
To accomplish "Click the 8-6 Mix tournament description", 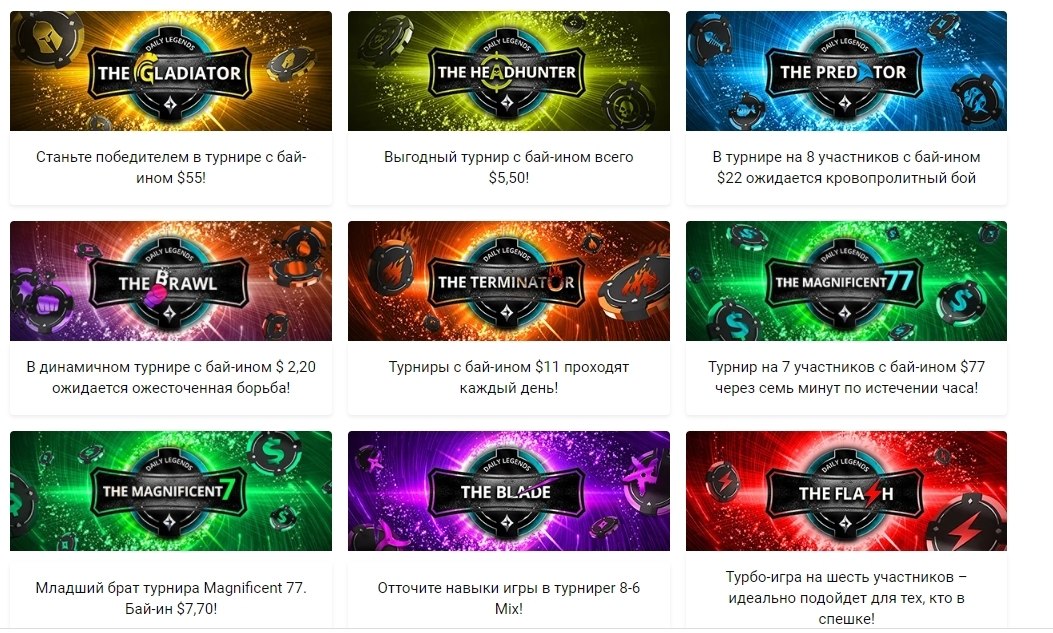I will pos(508,598).
